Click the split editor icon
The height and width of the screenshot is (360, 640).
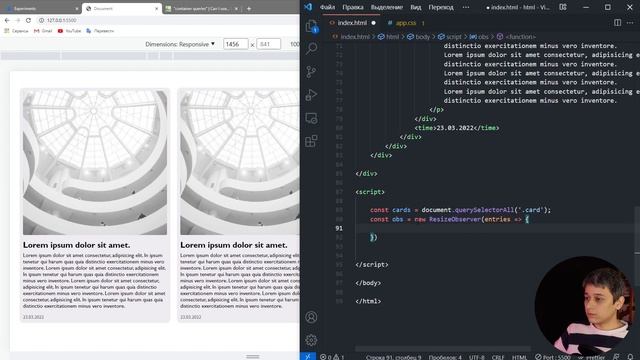tap(617, 23)
